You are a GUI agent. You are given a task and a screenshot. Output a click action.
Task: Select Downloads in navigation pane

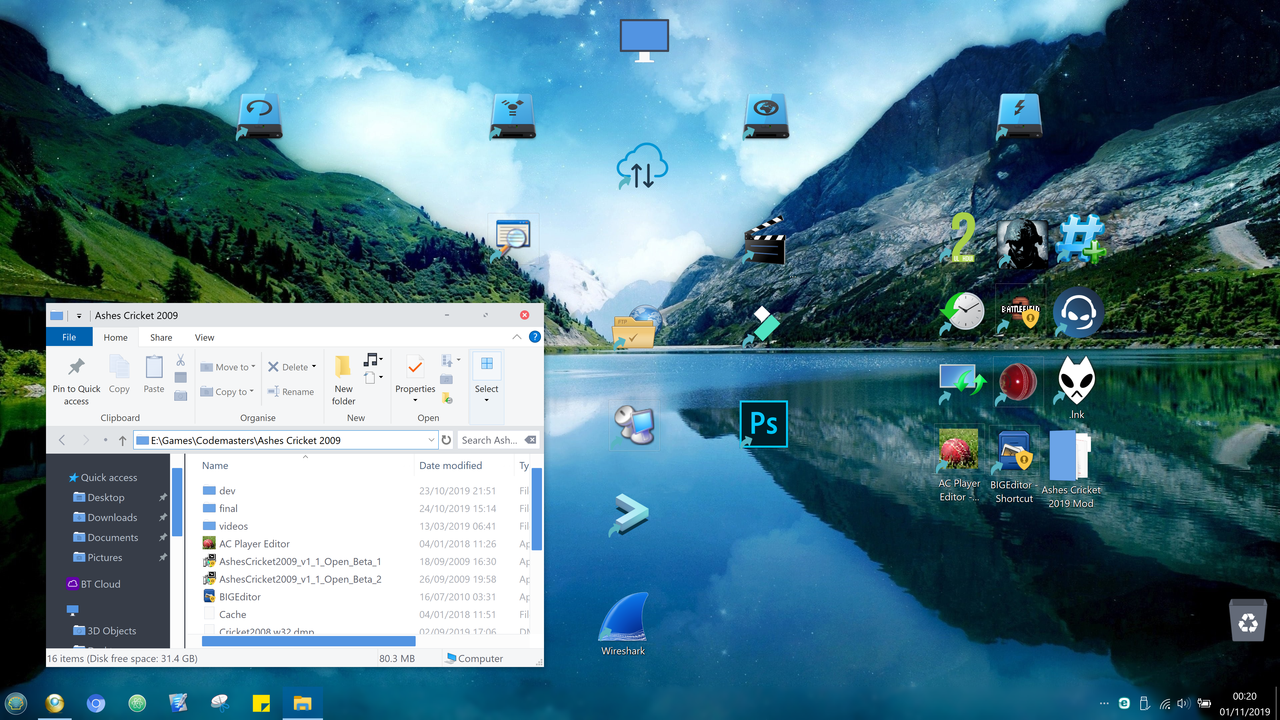pos(111,517)
